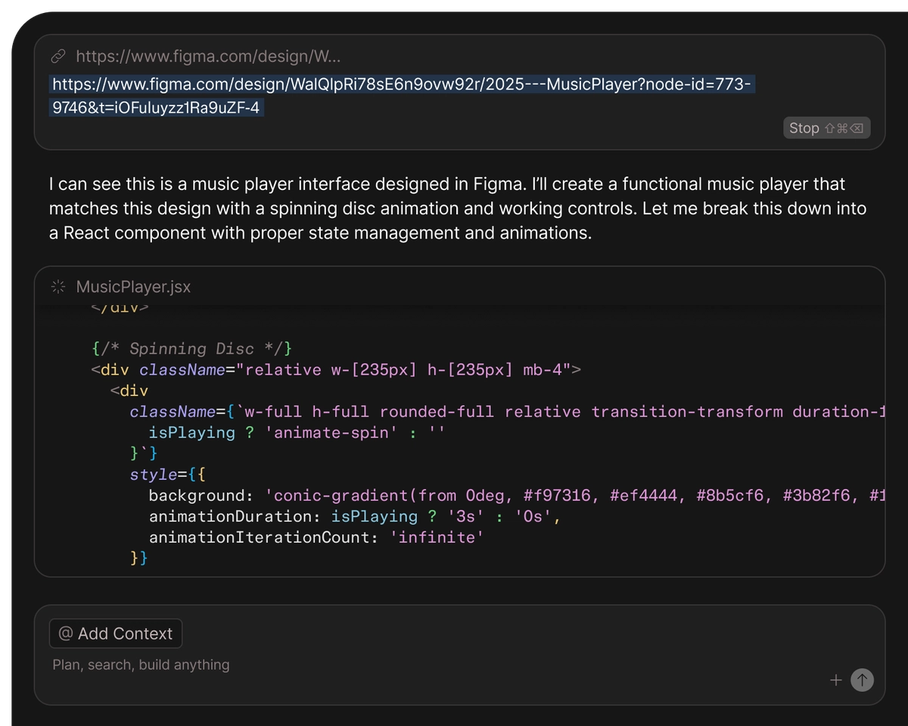Viewport: 908px width, 726px height.
Task: Click the Spinning Disc comment line
Action: pos(191,349)
